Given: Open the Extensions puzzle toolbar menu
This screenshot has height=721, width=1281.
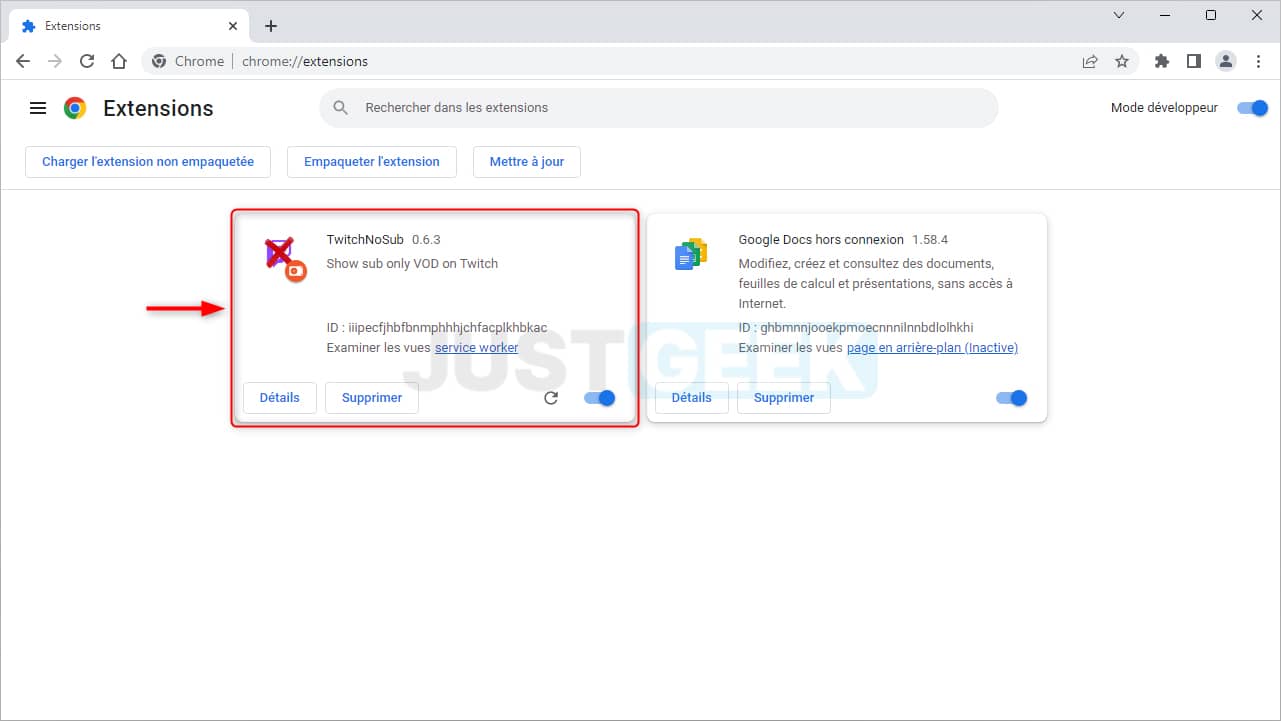Looking at the screenshot, I should click(1161, 61).
